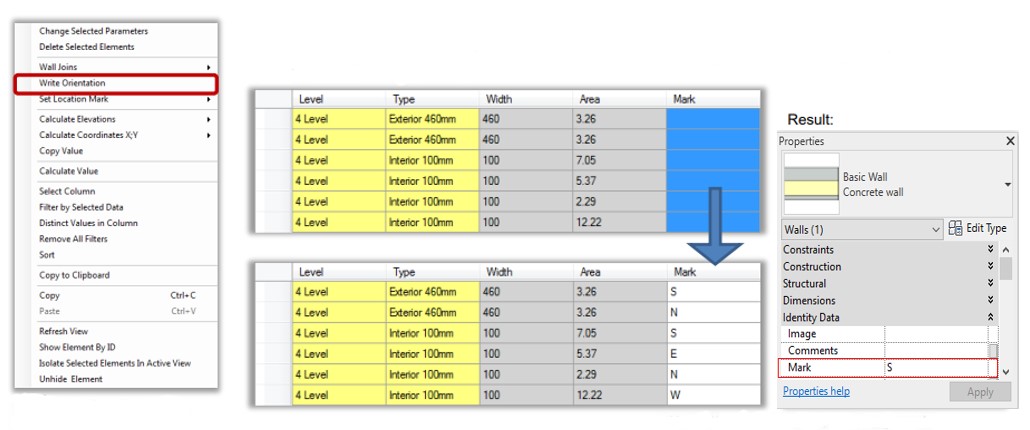Click Isolate Selected Elements In Active View
The image size is (1030, 430).
coord(114,363)
